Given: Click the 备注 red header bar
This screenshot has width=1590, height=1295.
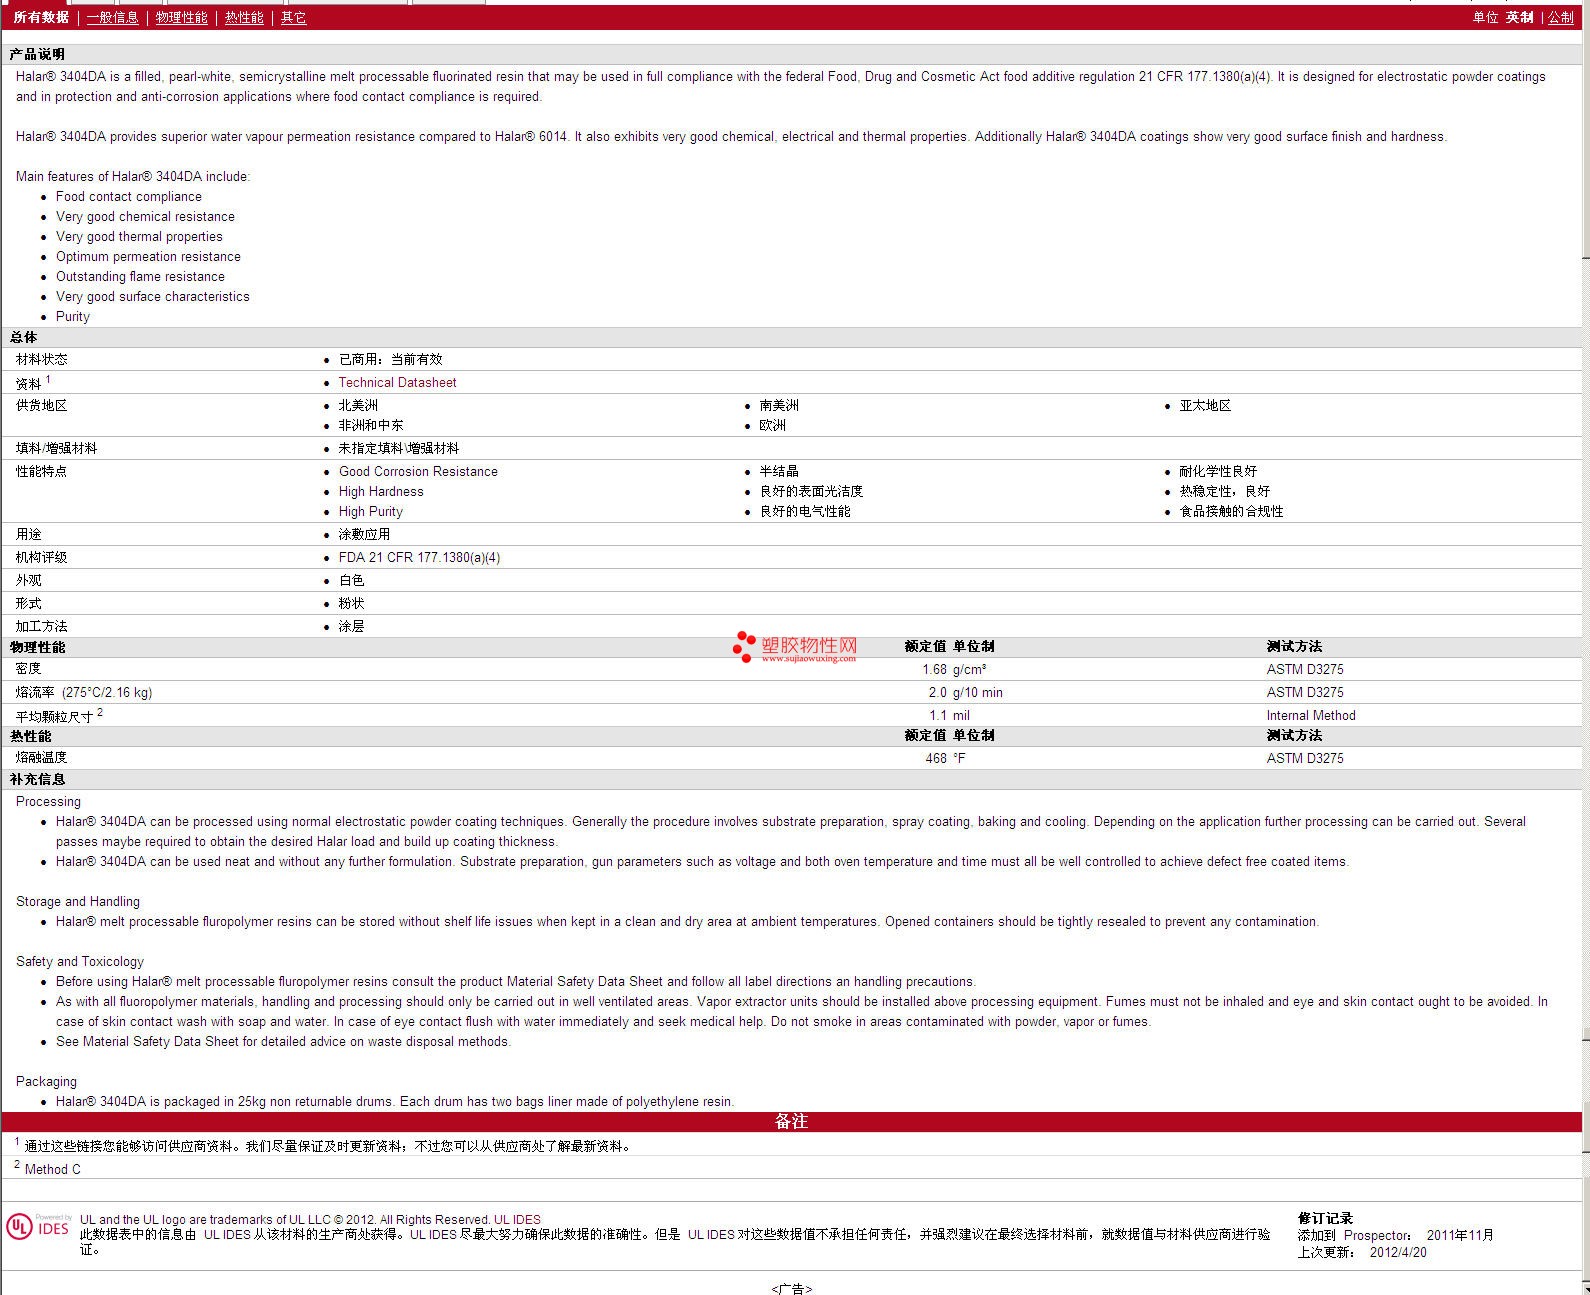Looking at the screenshot, I should 791,1122.
